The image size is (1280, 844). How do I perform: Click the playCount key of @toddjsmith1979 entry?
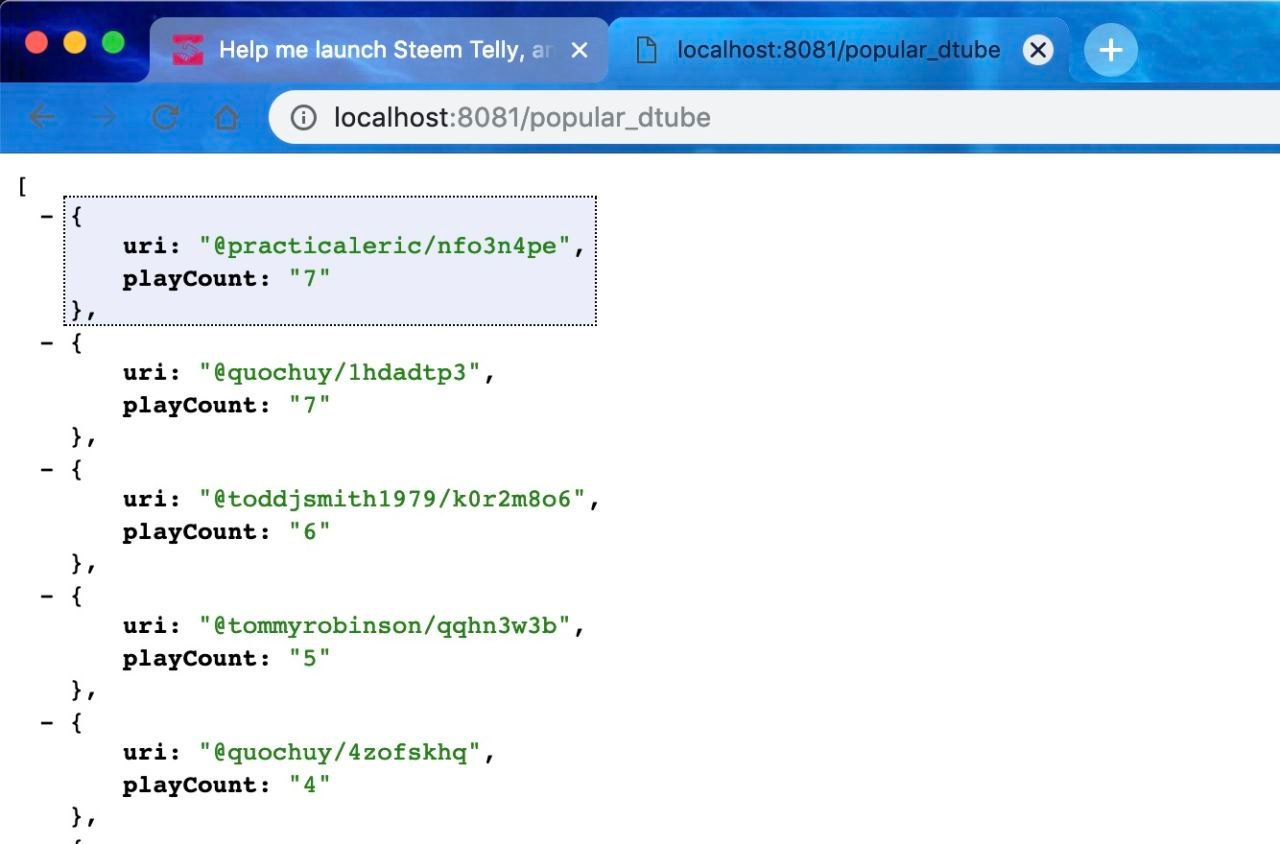pos(197,532)
